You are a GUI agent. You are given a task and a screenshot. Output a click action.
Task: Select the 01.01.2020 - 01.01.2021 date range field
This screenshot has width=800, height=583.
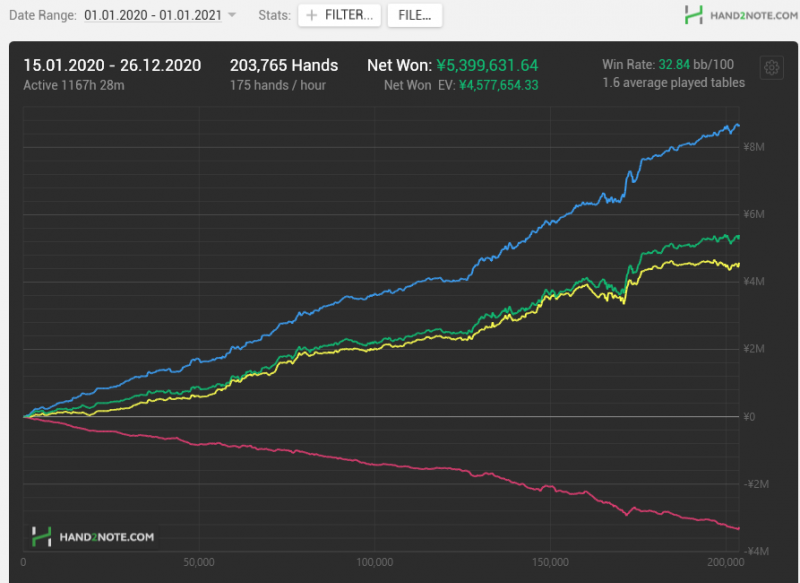point(153,15)
